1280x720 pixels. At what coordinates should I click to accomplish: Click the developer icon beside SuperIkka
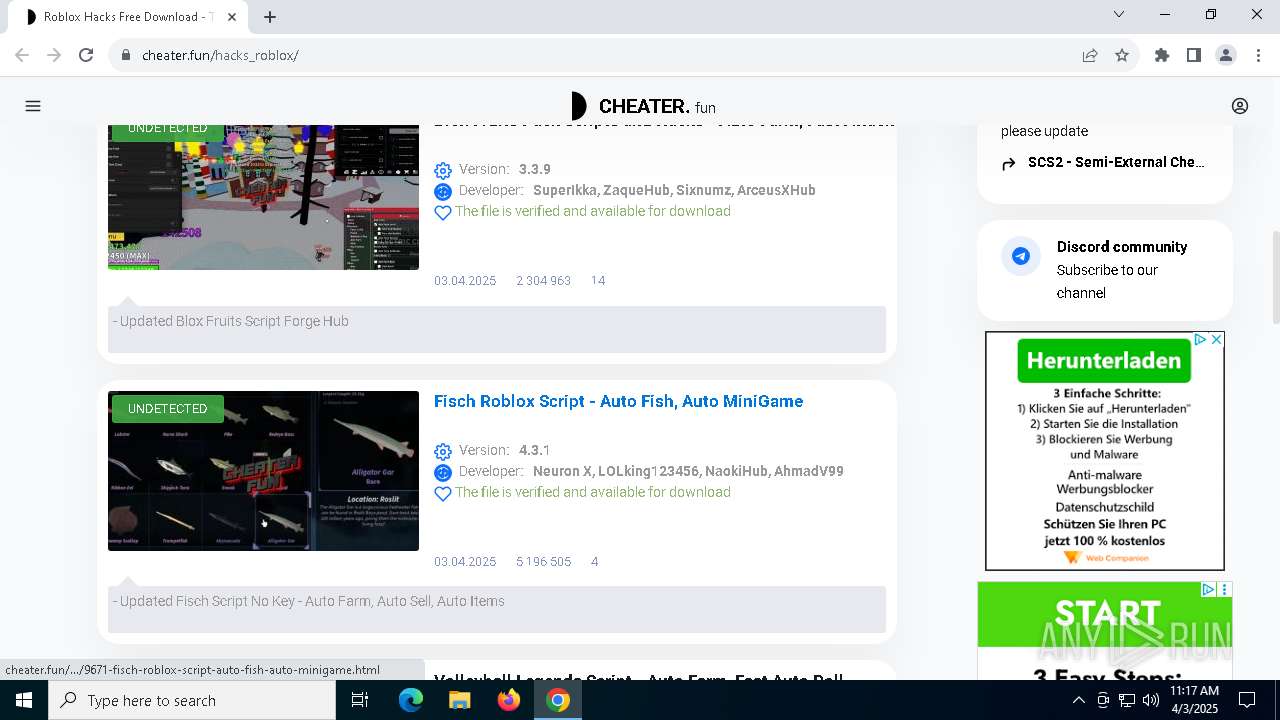click(443, 191)
